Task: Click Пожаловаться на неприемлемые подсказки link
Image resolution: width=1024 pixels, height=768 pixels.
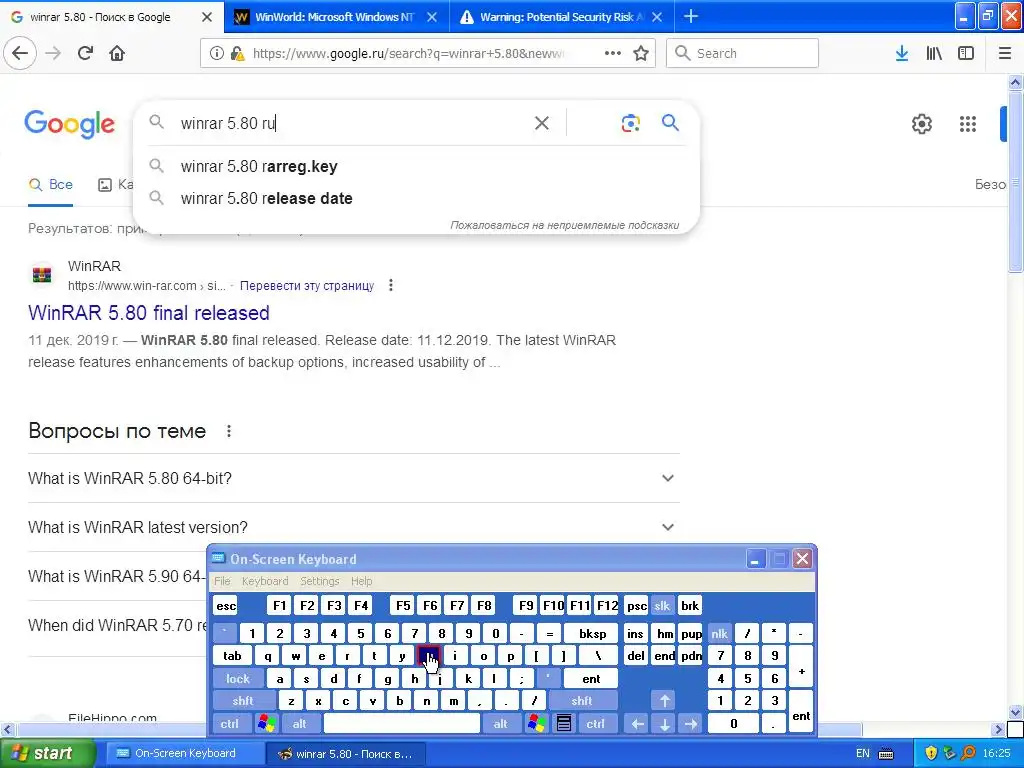Action: click(564, 225)
